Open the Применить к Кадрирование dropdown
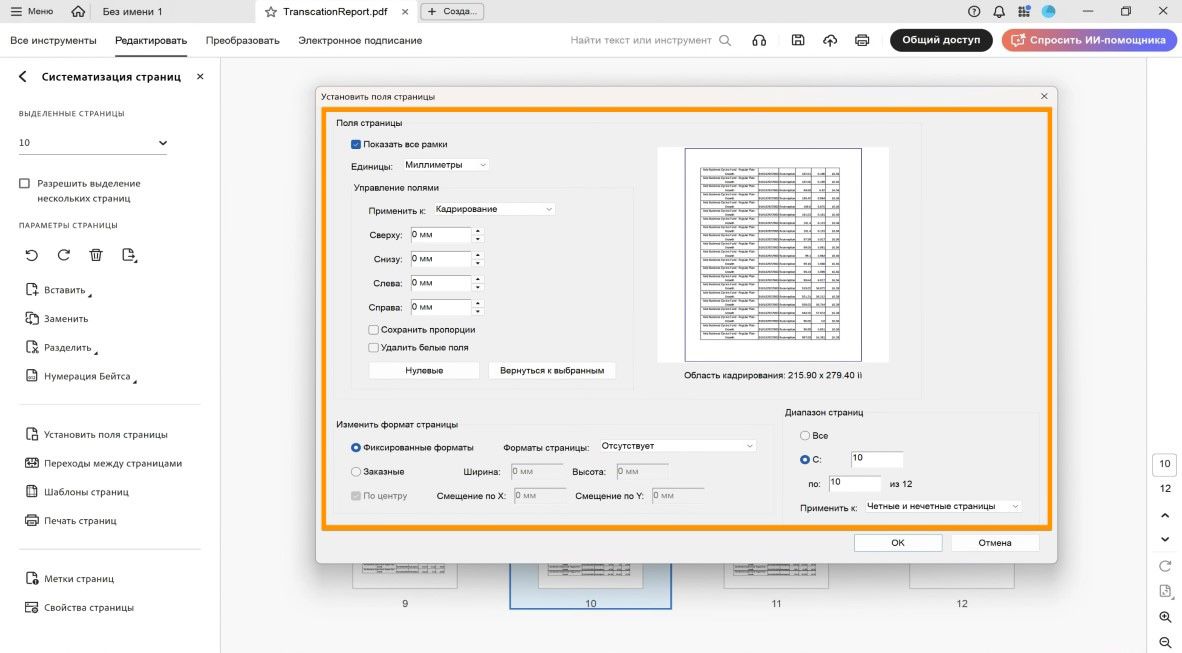 pos(494,209)
